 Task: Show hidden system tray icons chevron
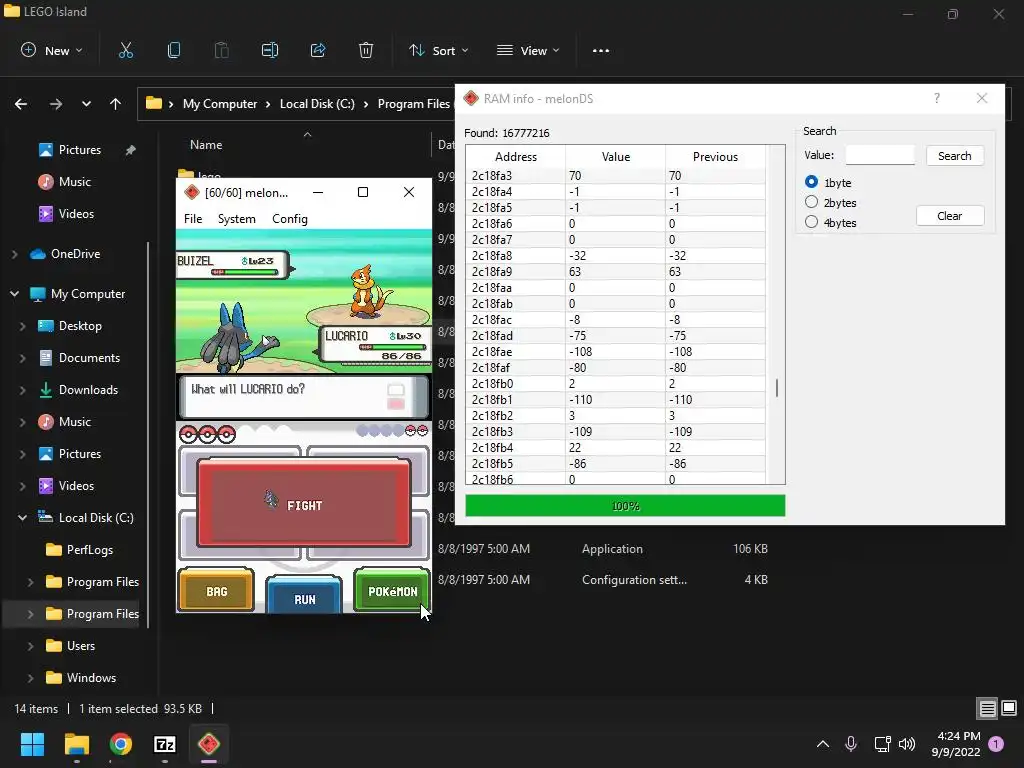[x=823, y=744]
